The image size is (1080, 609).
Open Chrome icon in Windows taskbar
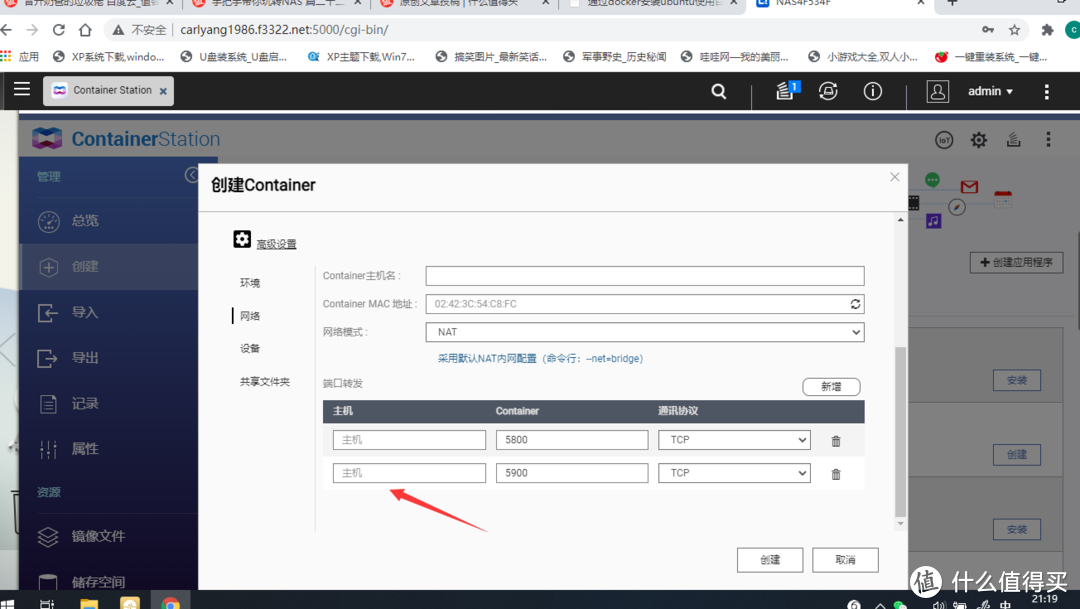[170, 603]
